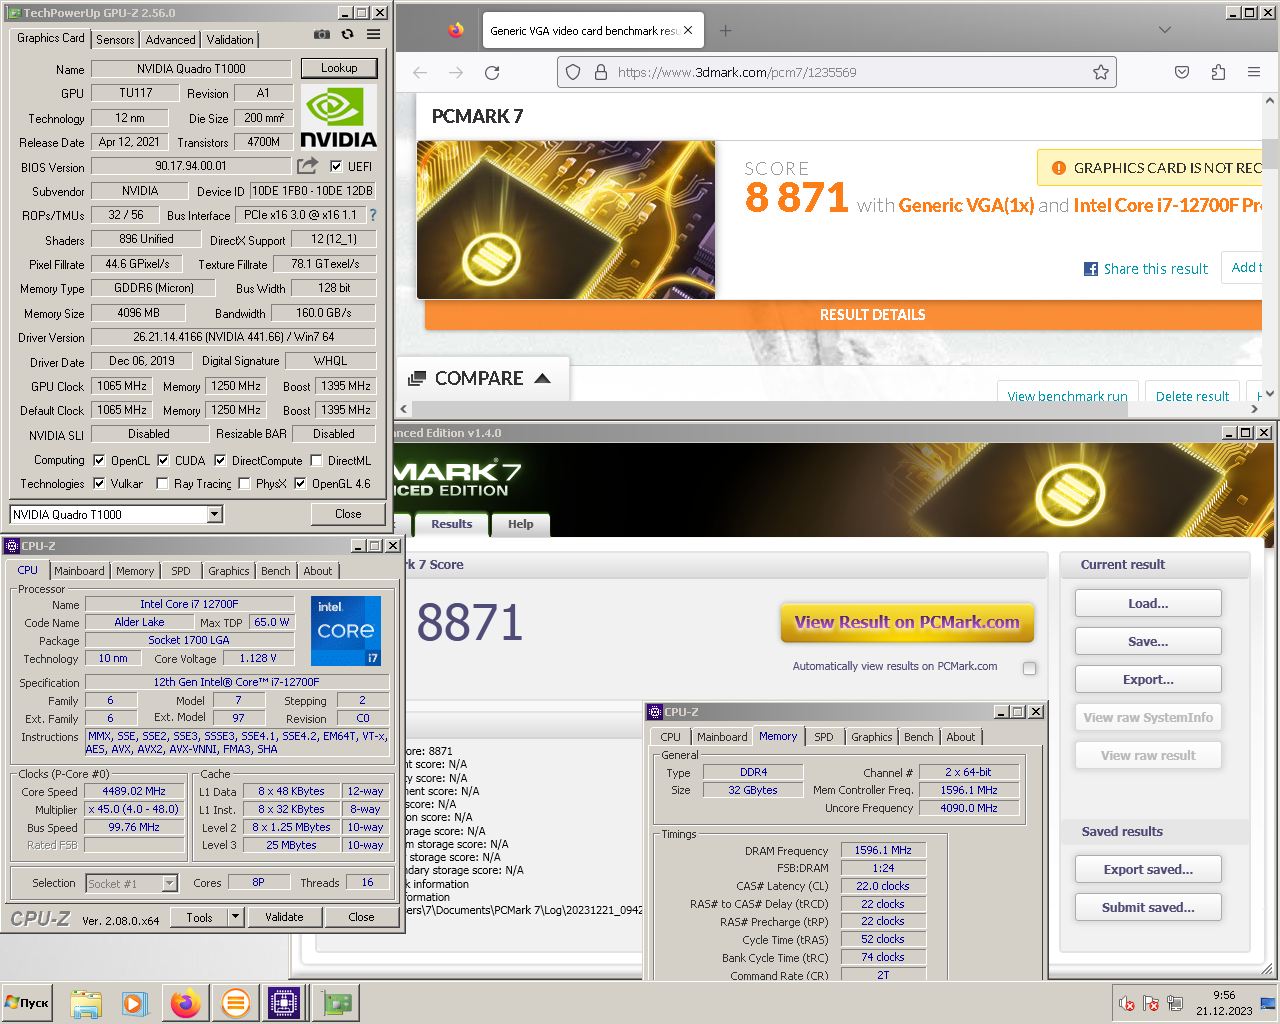Click the Firefox URL address field
The height and width of the screenshot is (1024, 1280).
coord(836,72)
